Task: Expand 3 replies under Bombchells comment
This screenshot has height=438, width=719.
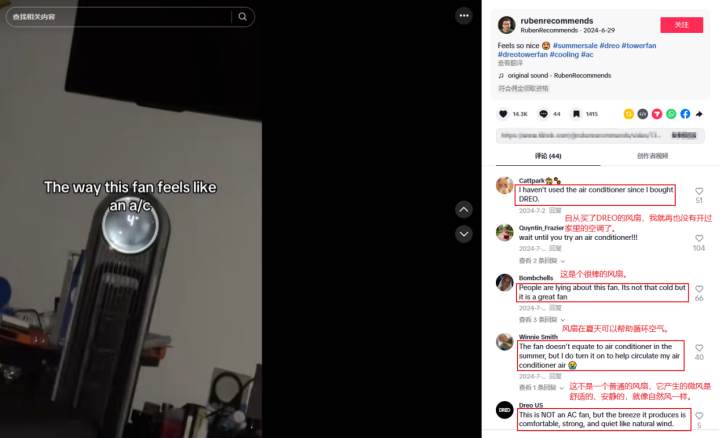Action: tap(542, 319)
